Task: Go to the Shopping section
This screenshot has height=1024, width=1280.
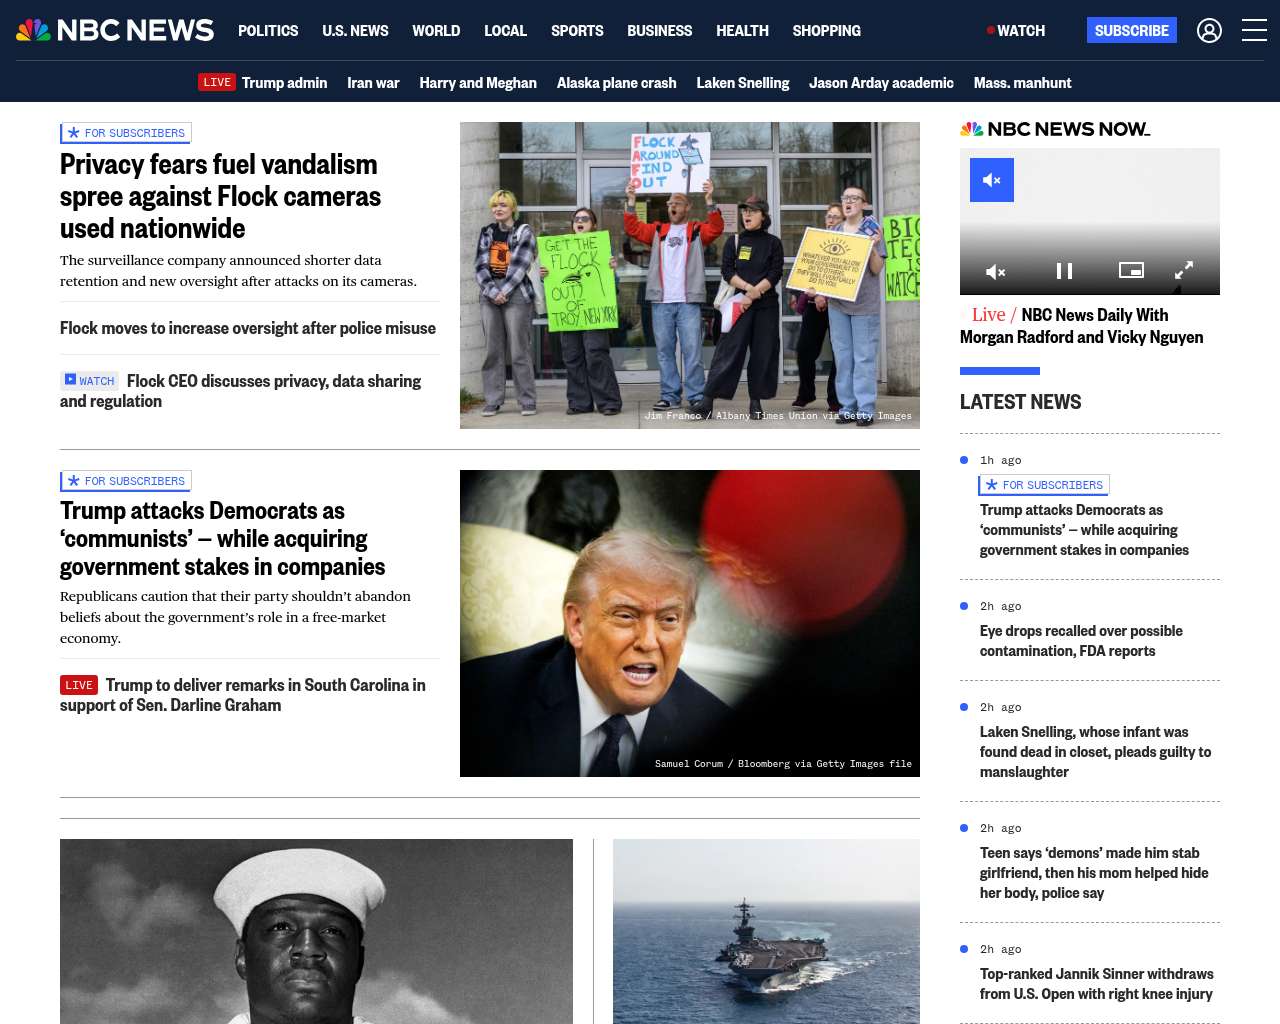Action: click(x=826, y=31)
